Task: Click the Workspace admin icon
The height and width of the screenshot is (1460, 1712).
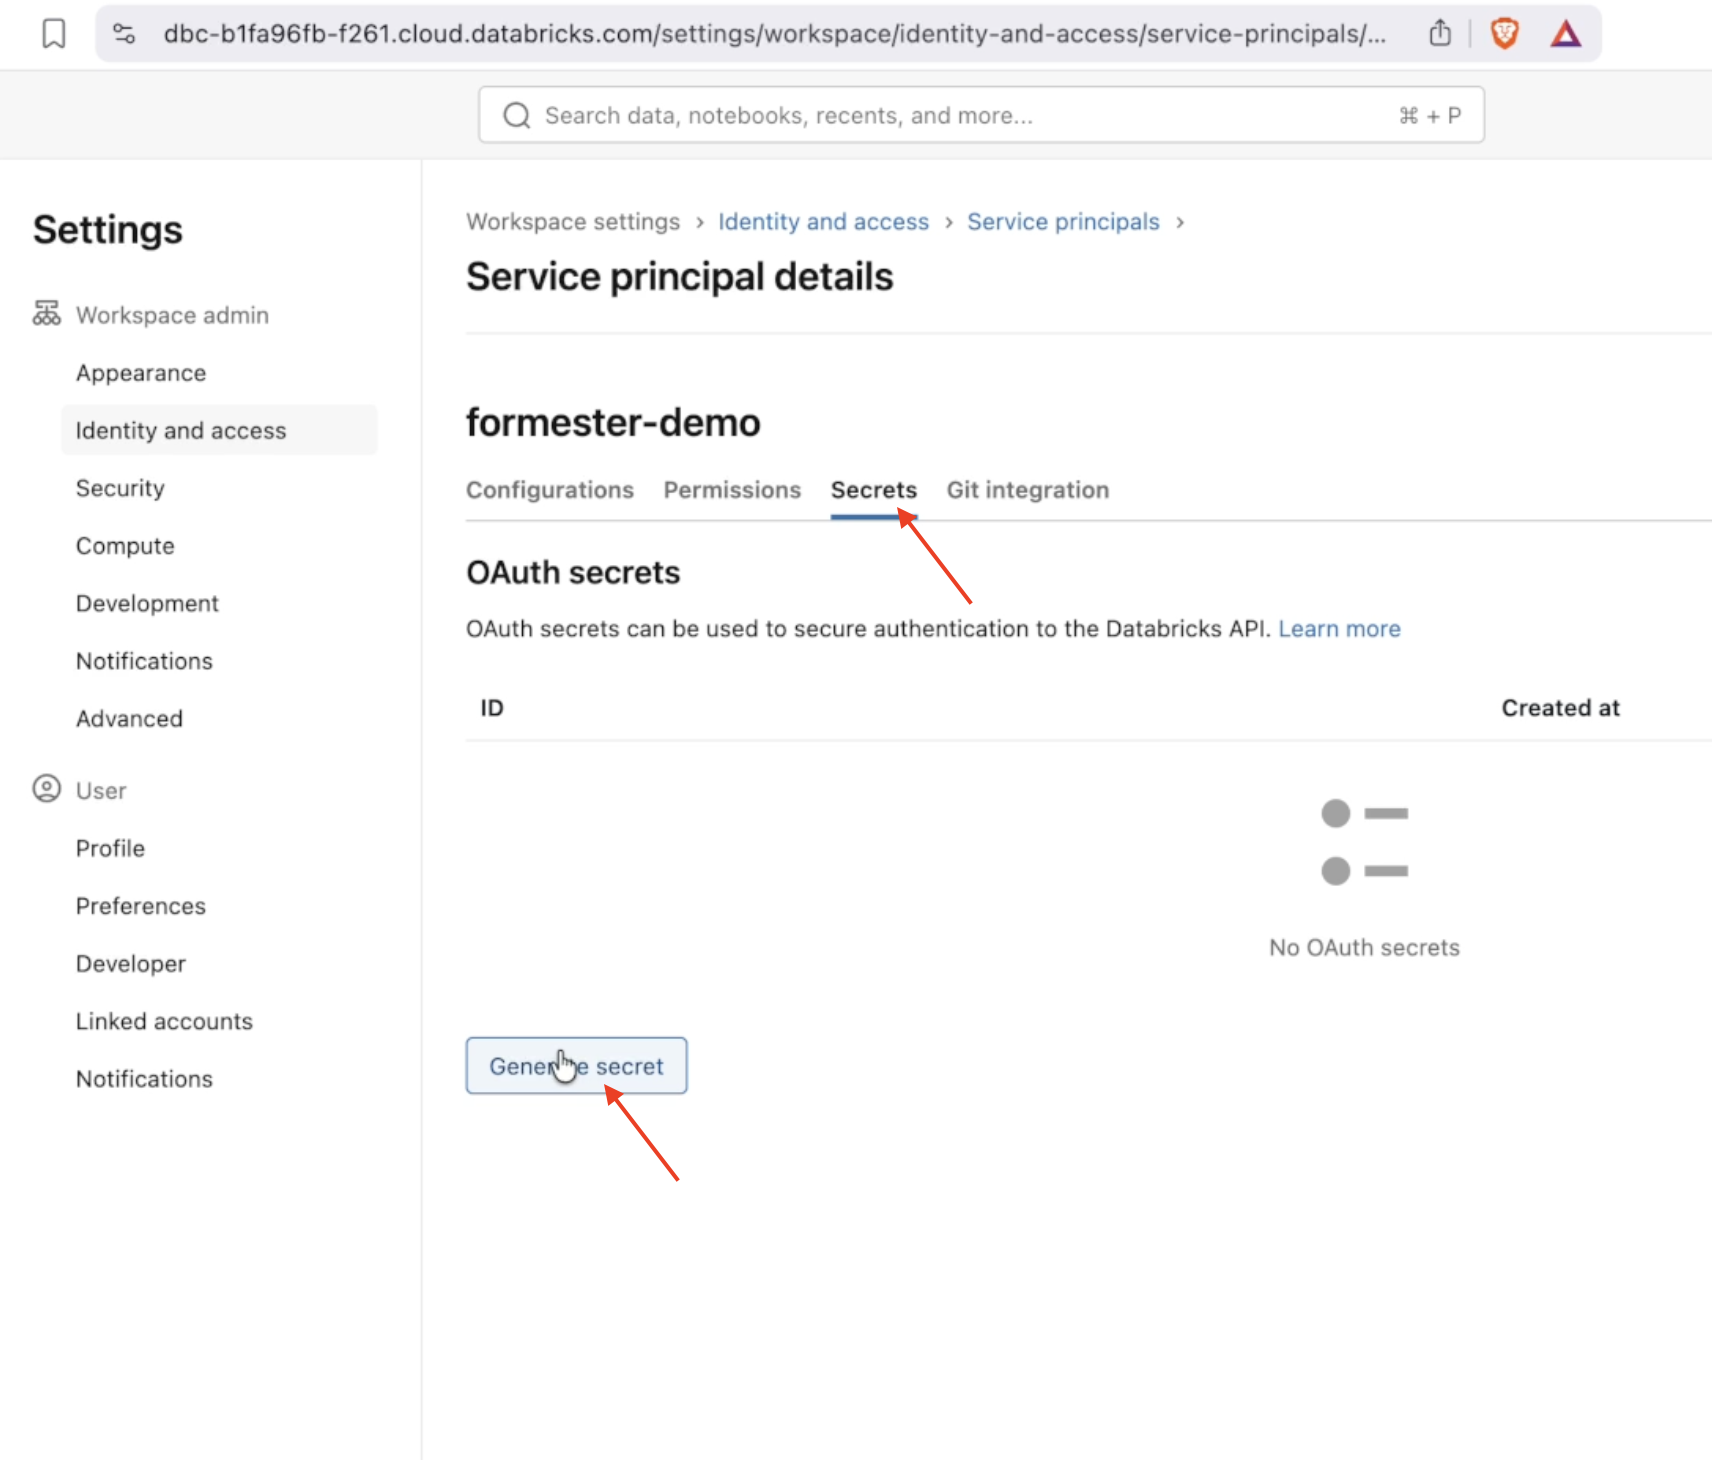Action: coord(46,314)
